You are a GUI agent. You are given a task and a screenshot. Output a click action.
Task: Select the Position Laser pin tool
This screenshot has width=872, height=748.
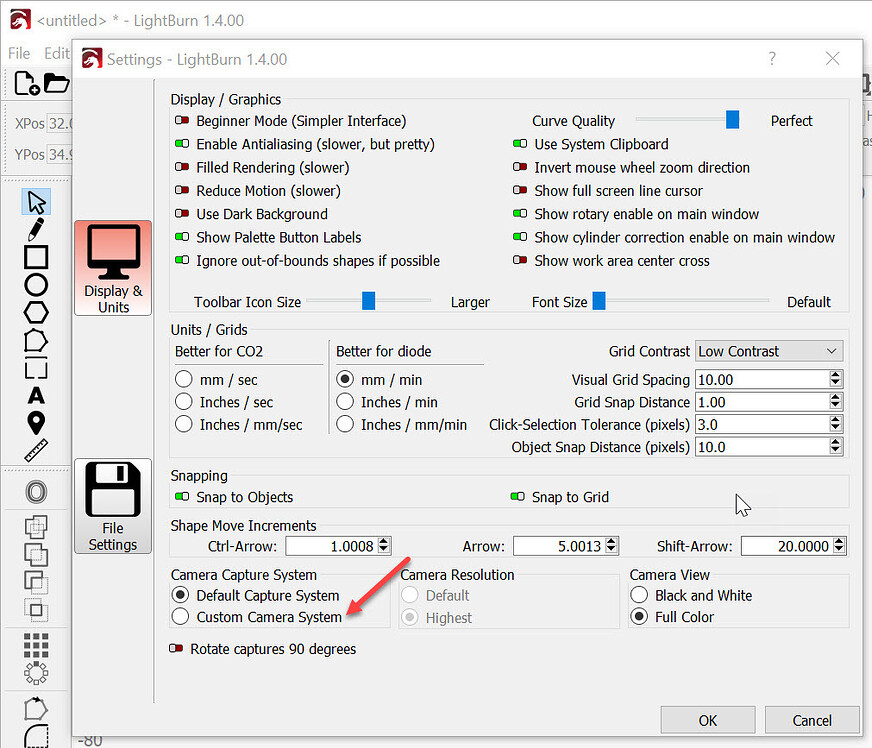36,422
